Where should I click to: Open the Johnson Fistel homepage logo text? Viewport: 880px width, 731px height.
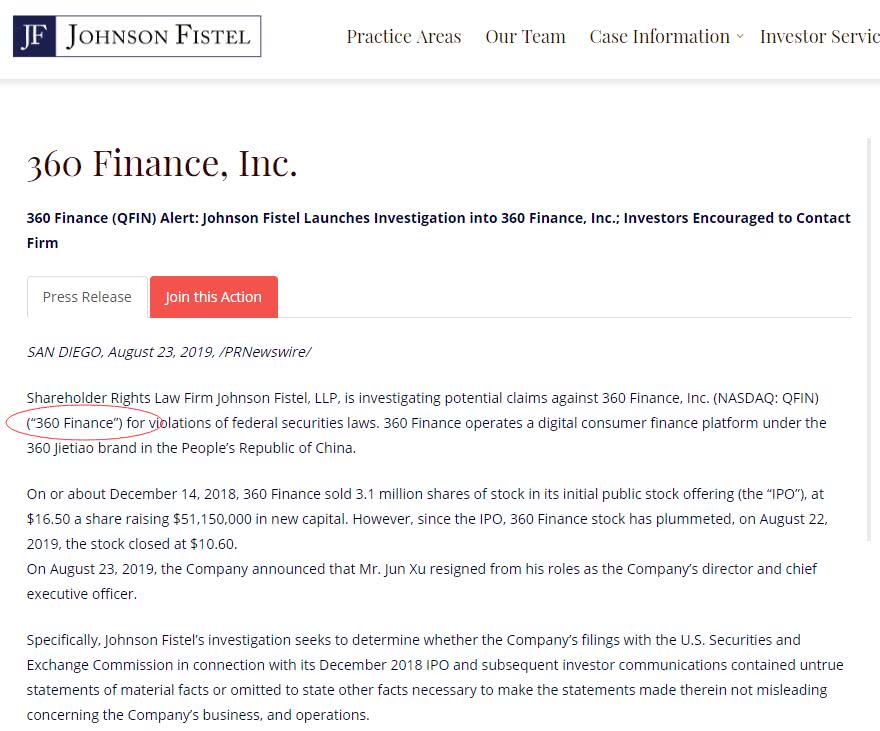(158, 36)
